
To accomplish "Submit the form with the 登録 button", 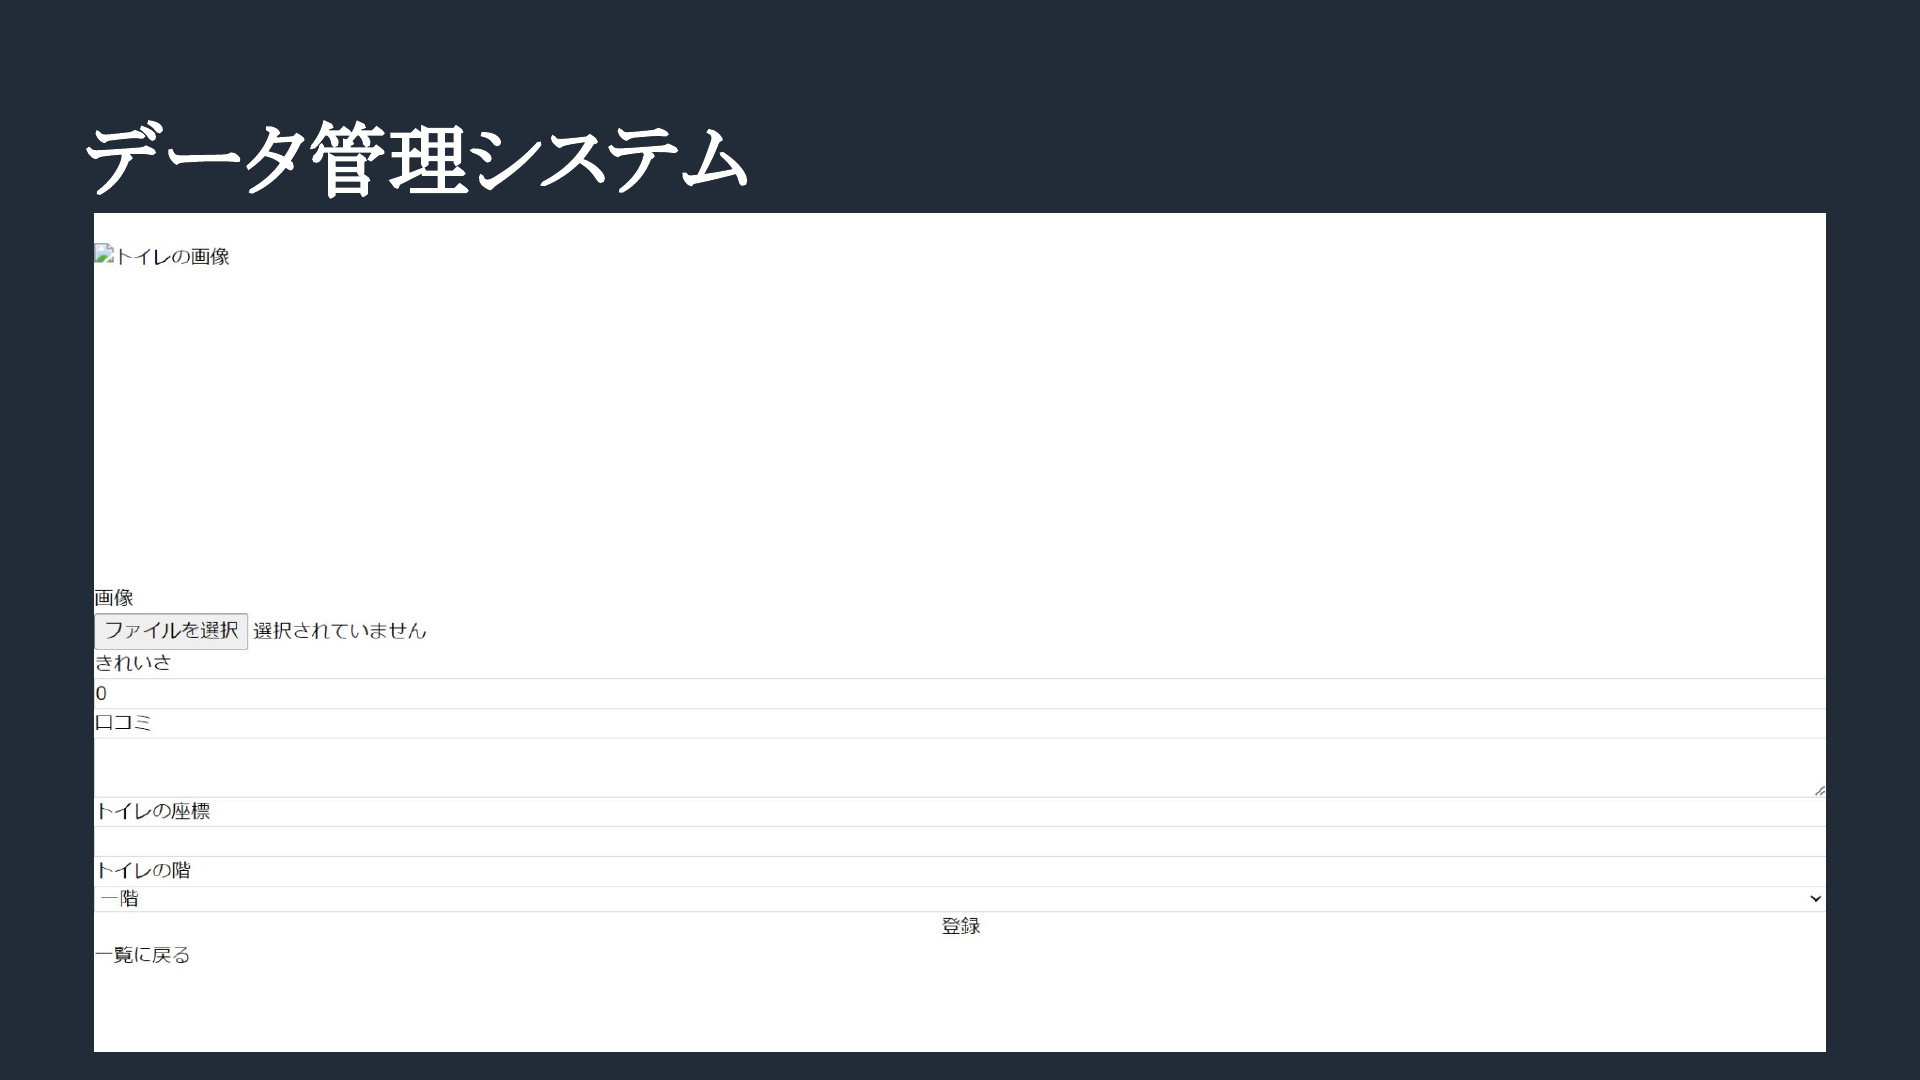I will click(x=960, y=927).
